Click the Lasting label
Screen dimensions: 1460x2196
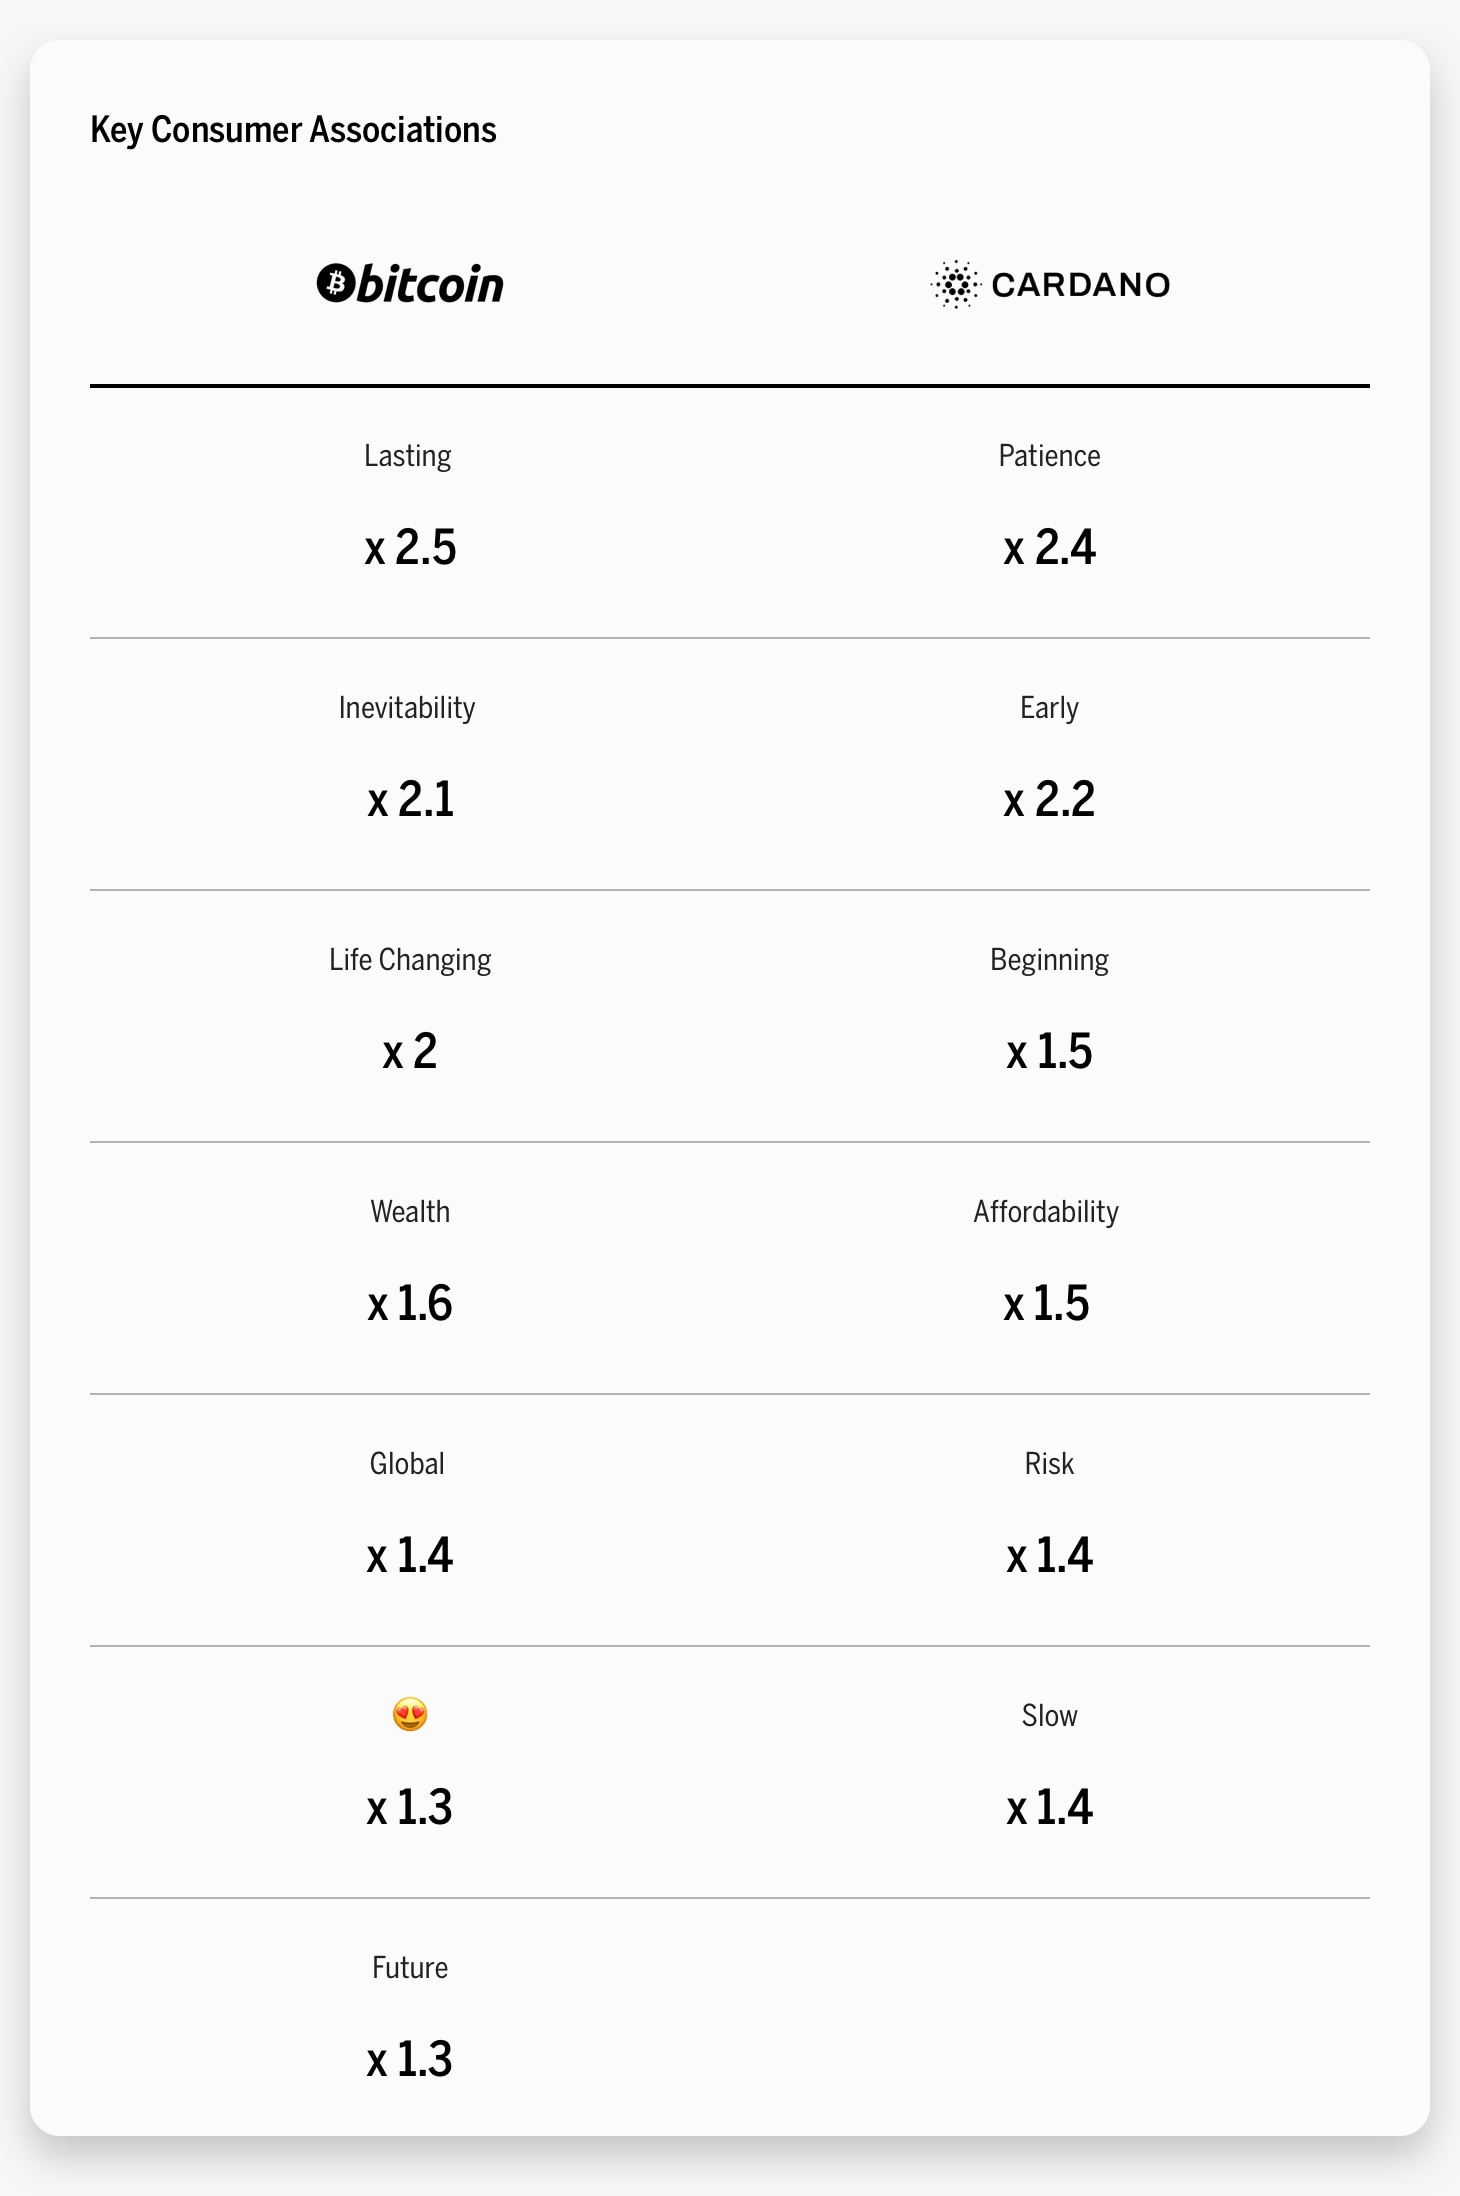(407, 456)
